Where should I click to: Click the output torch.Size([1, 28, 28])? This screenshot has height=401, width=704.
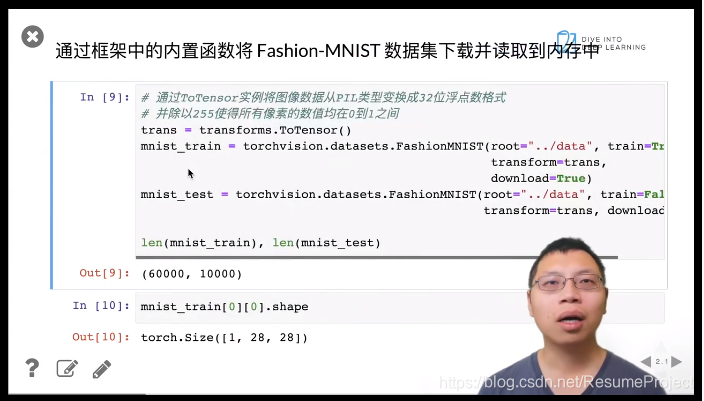coord(224,338)
